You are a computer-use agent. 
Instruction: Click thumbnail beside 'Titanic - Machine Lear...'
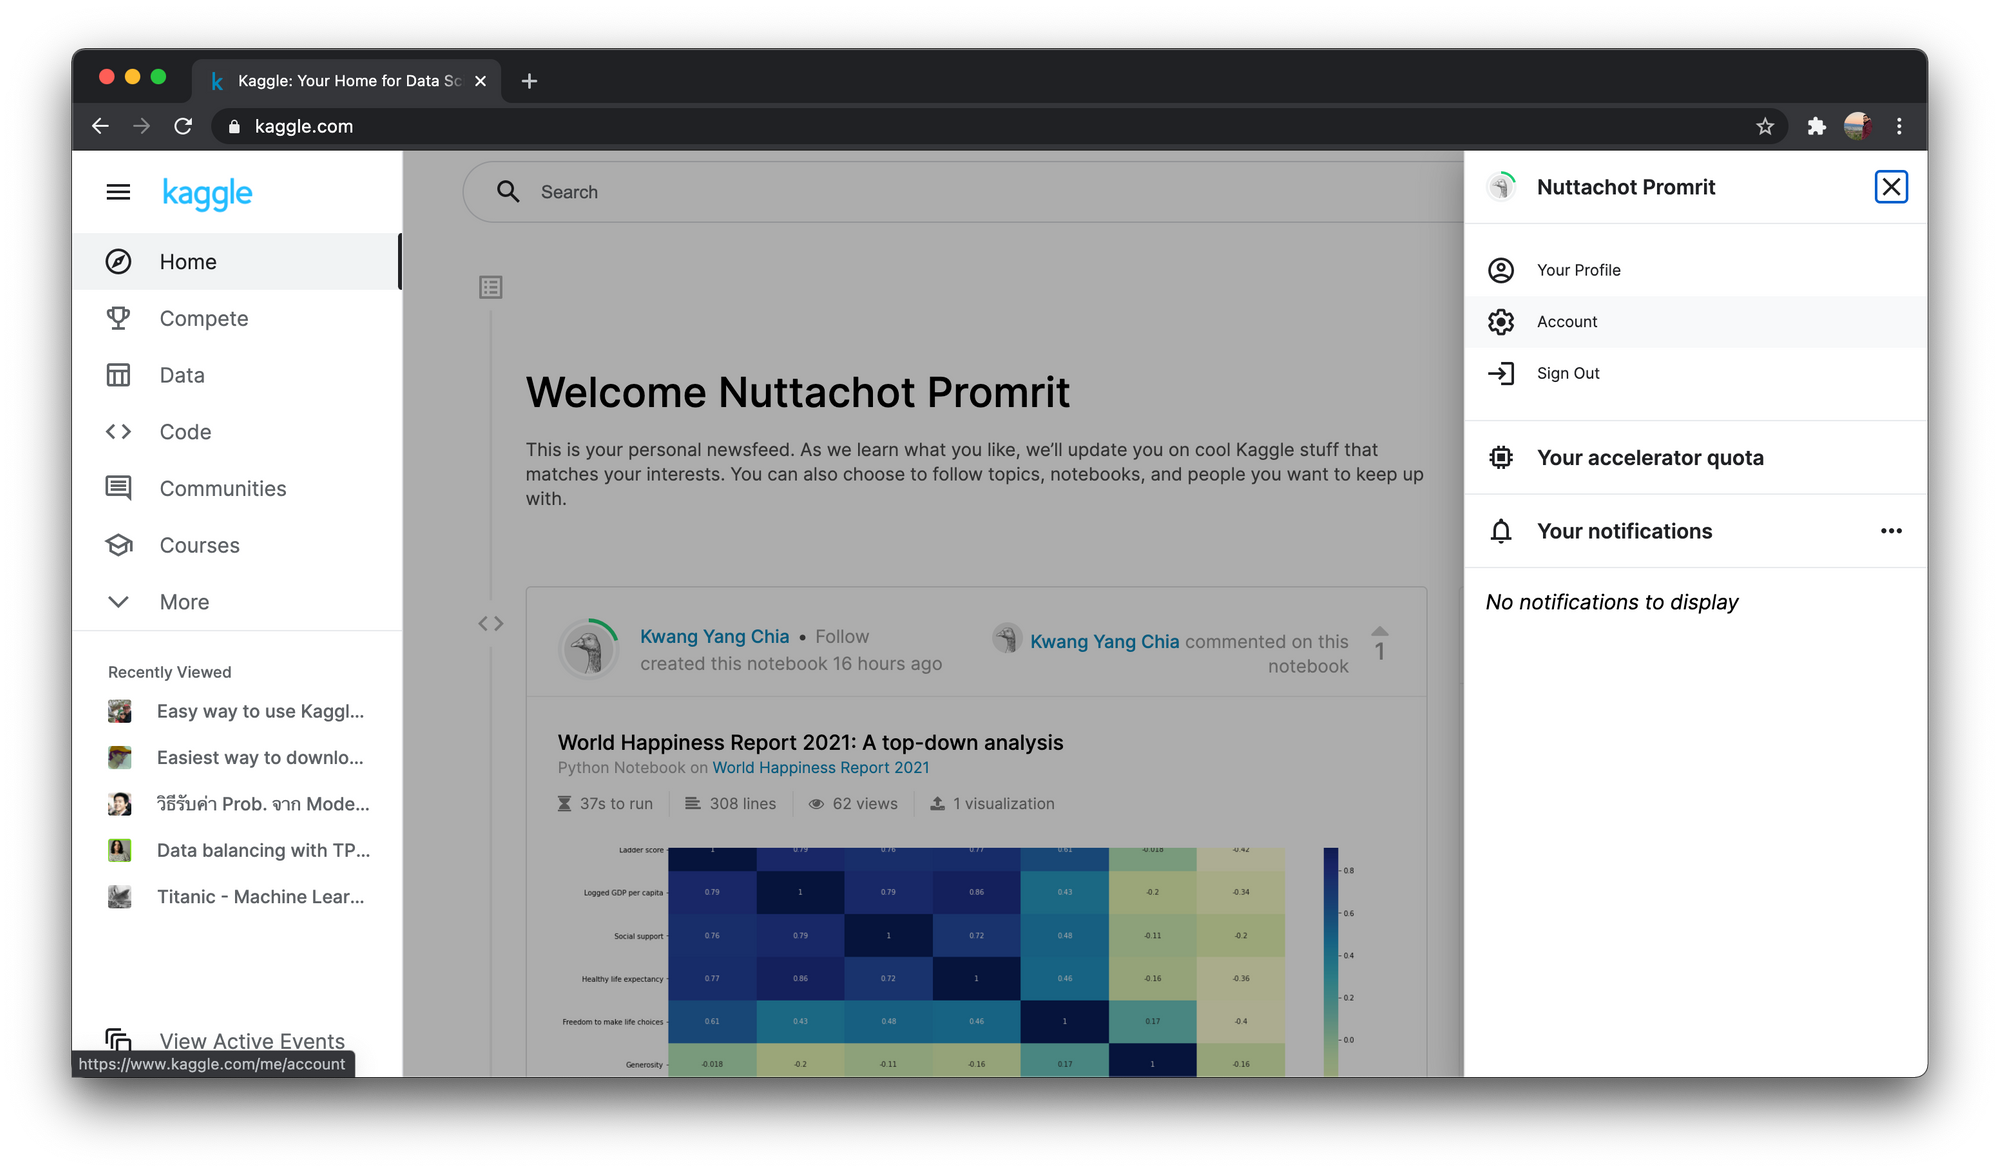[120, 897]
